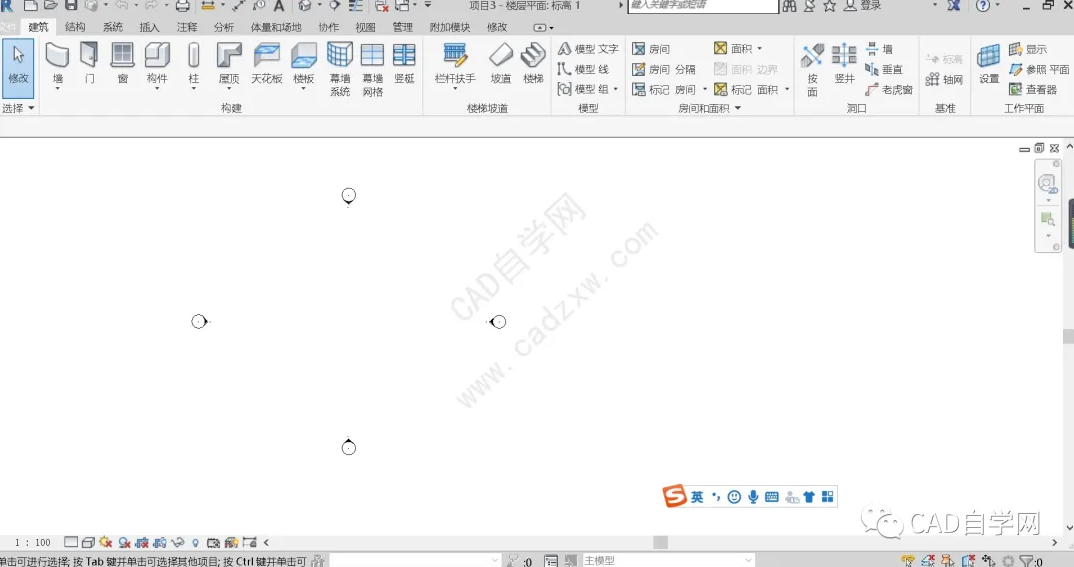
Task: Select the 窗 (Window) tool
Action: click(x=123, y=62)
